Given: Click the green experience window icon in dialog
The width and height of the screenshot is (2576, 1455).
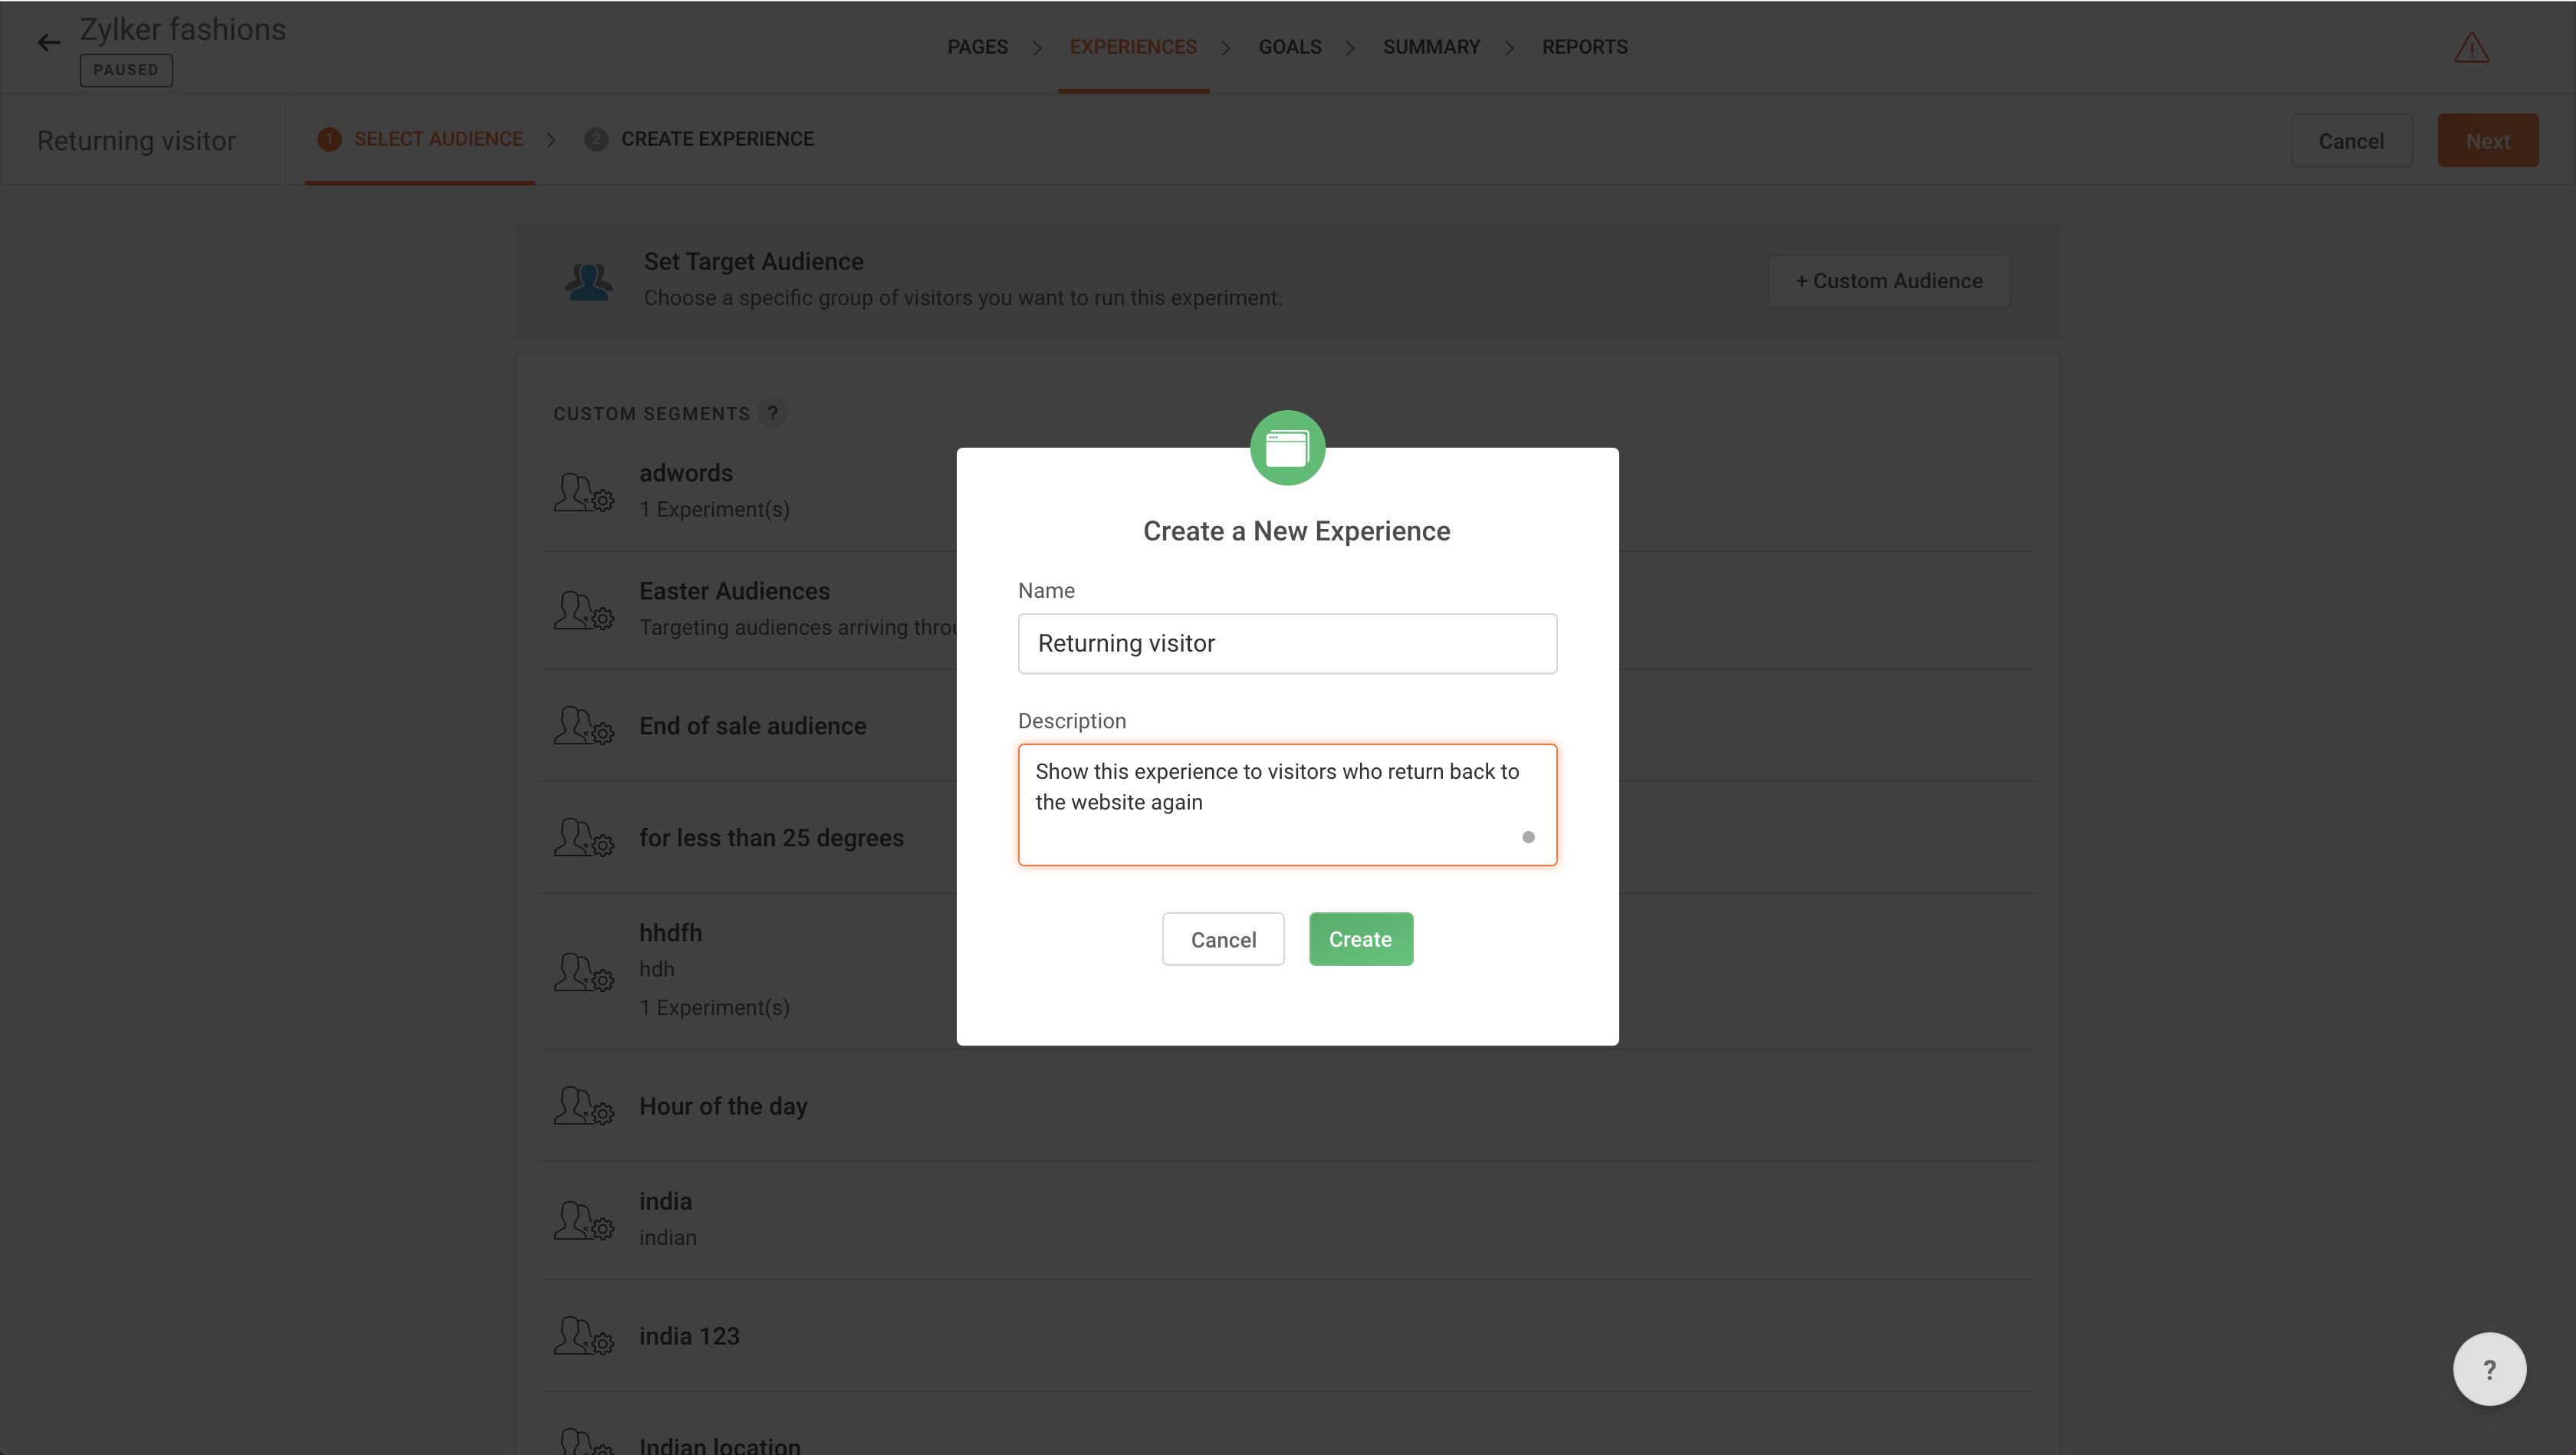Looking at the screenshot, I should coord(1287,447).
